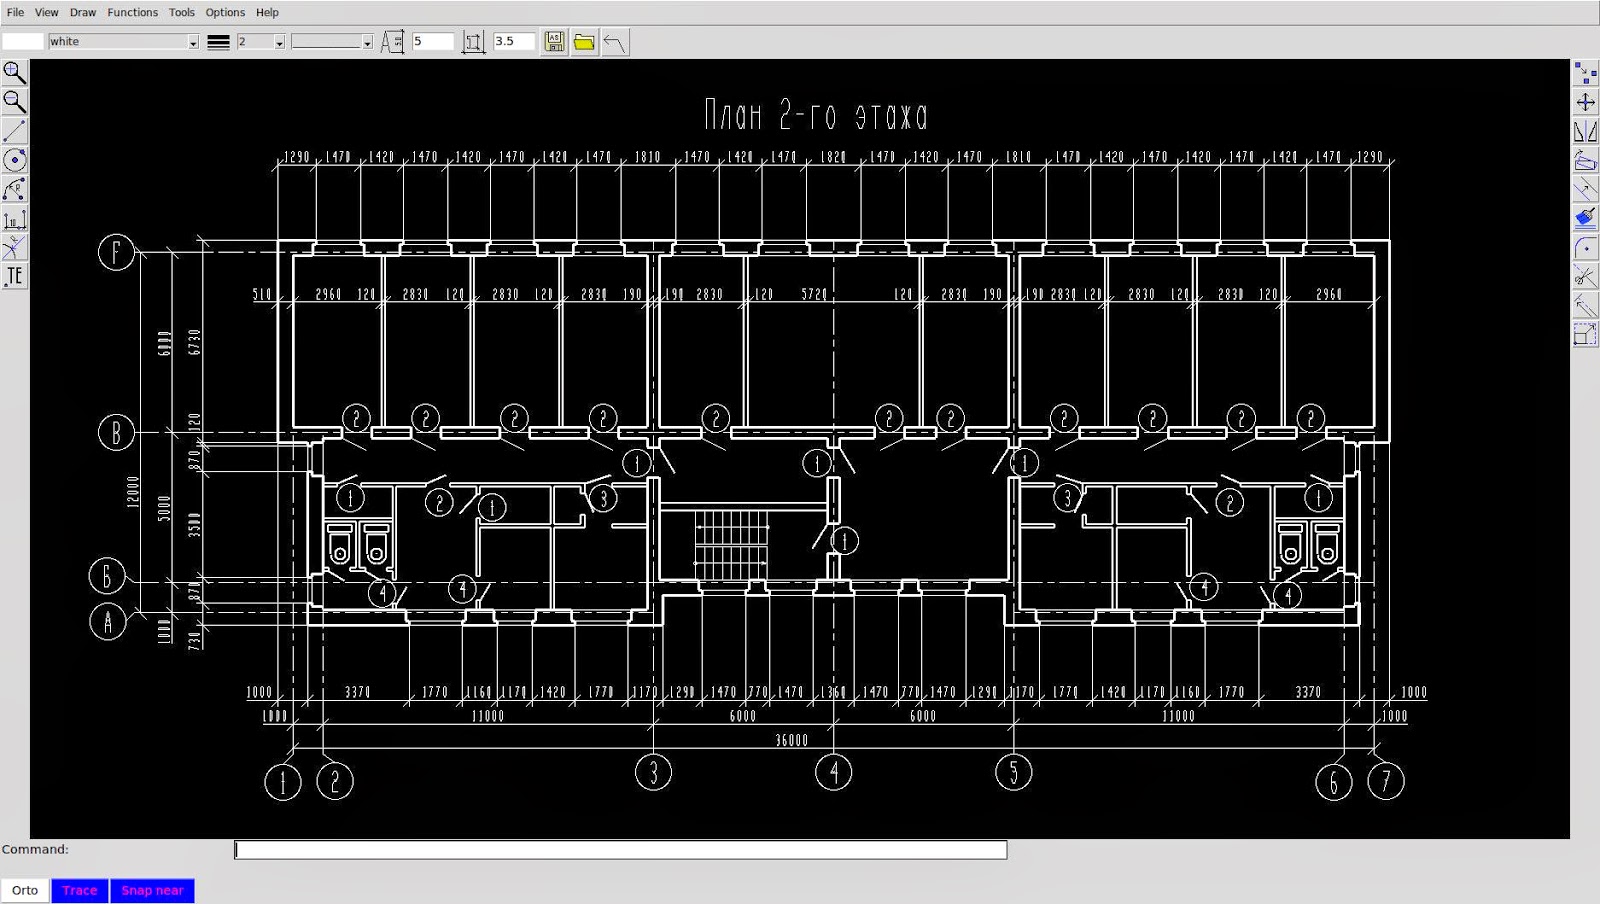Image resolution: width=1600 pixels, height=904 pixels.
Task: Choose the Arc by radius tool
Action: coord(15,189)
